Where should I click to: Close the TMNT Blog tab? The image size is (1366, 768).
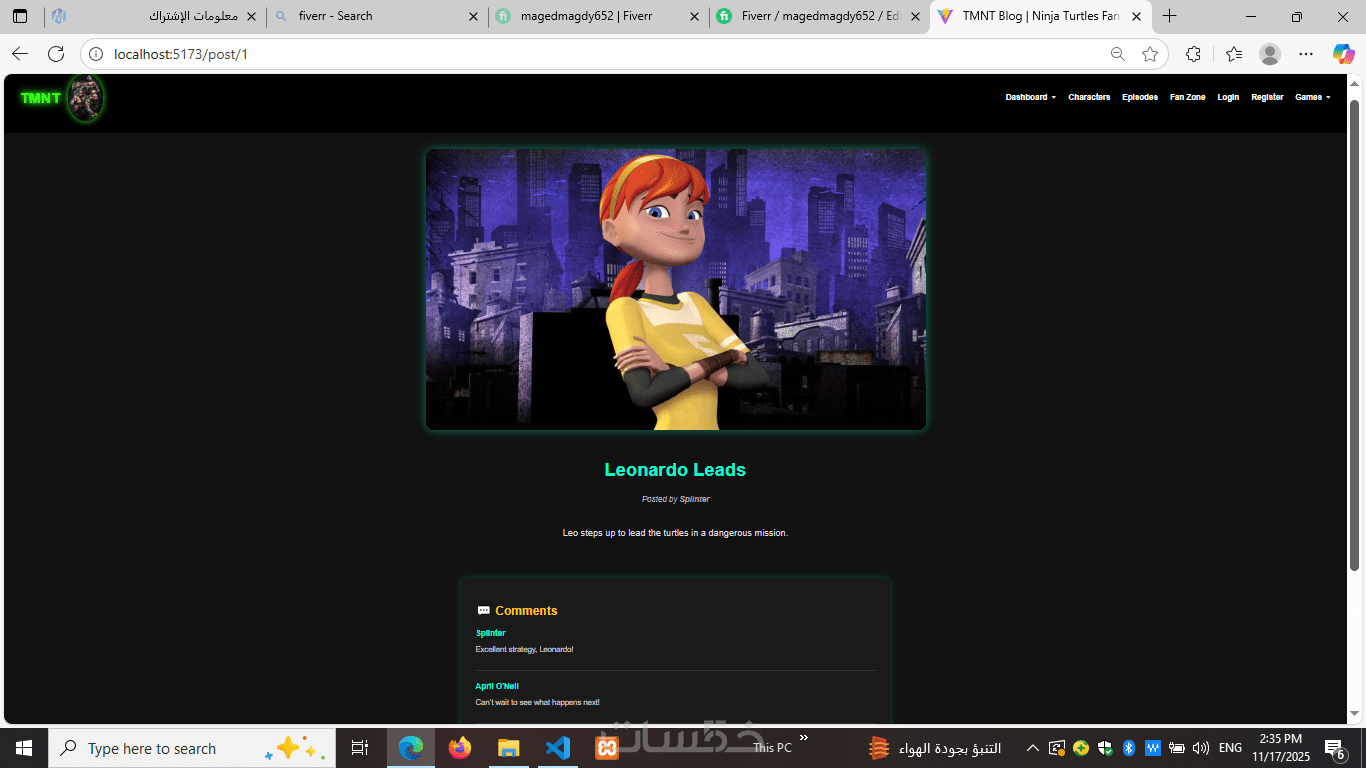click(x=1136, y=16)
